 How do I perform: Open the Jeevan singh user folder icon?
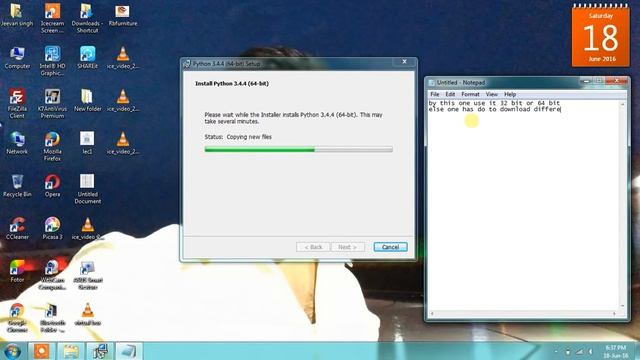17,15
